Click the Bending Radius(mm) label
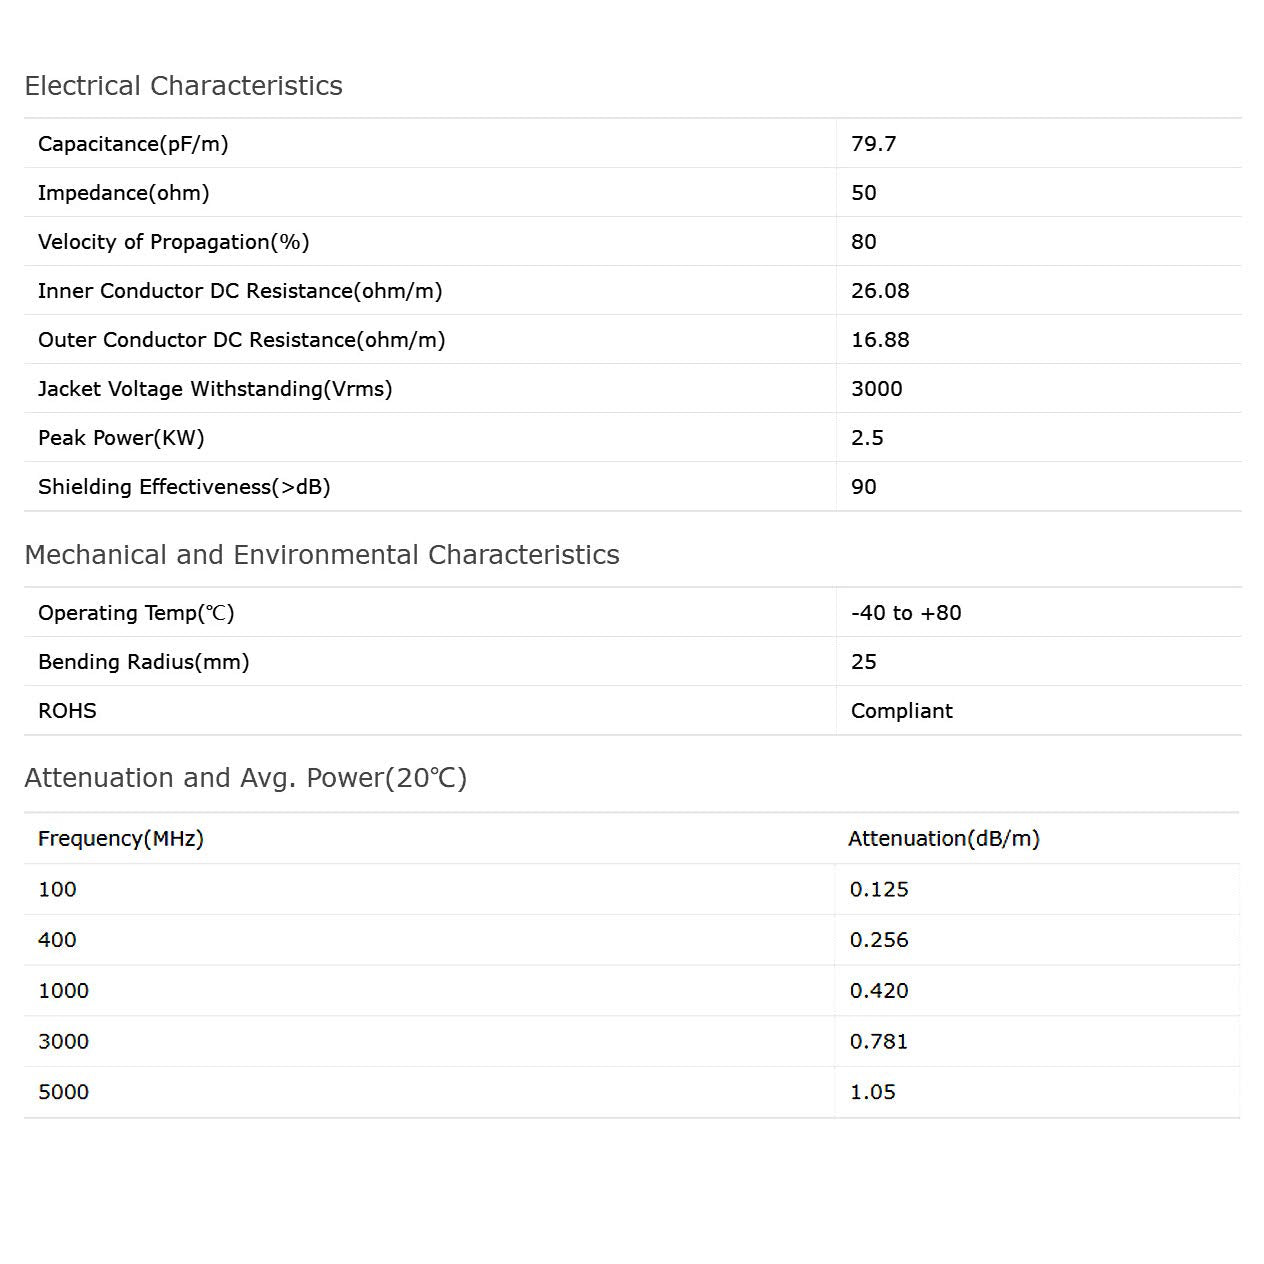Screen dimensions: 1264x1264 point(143,662)
